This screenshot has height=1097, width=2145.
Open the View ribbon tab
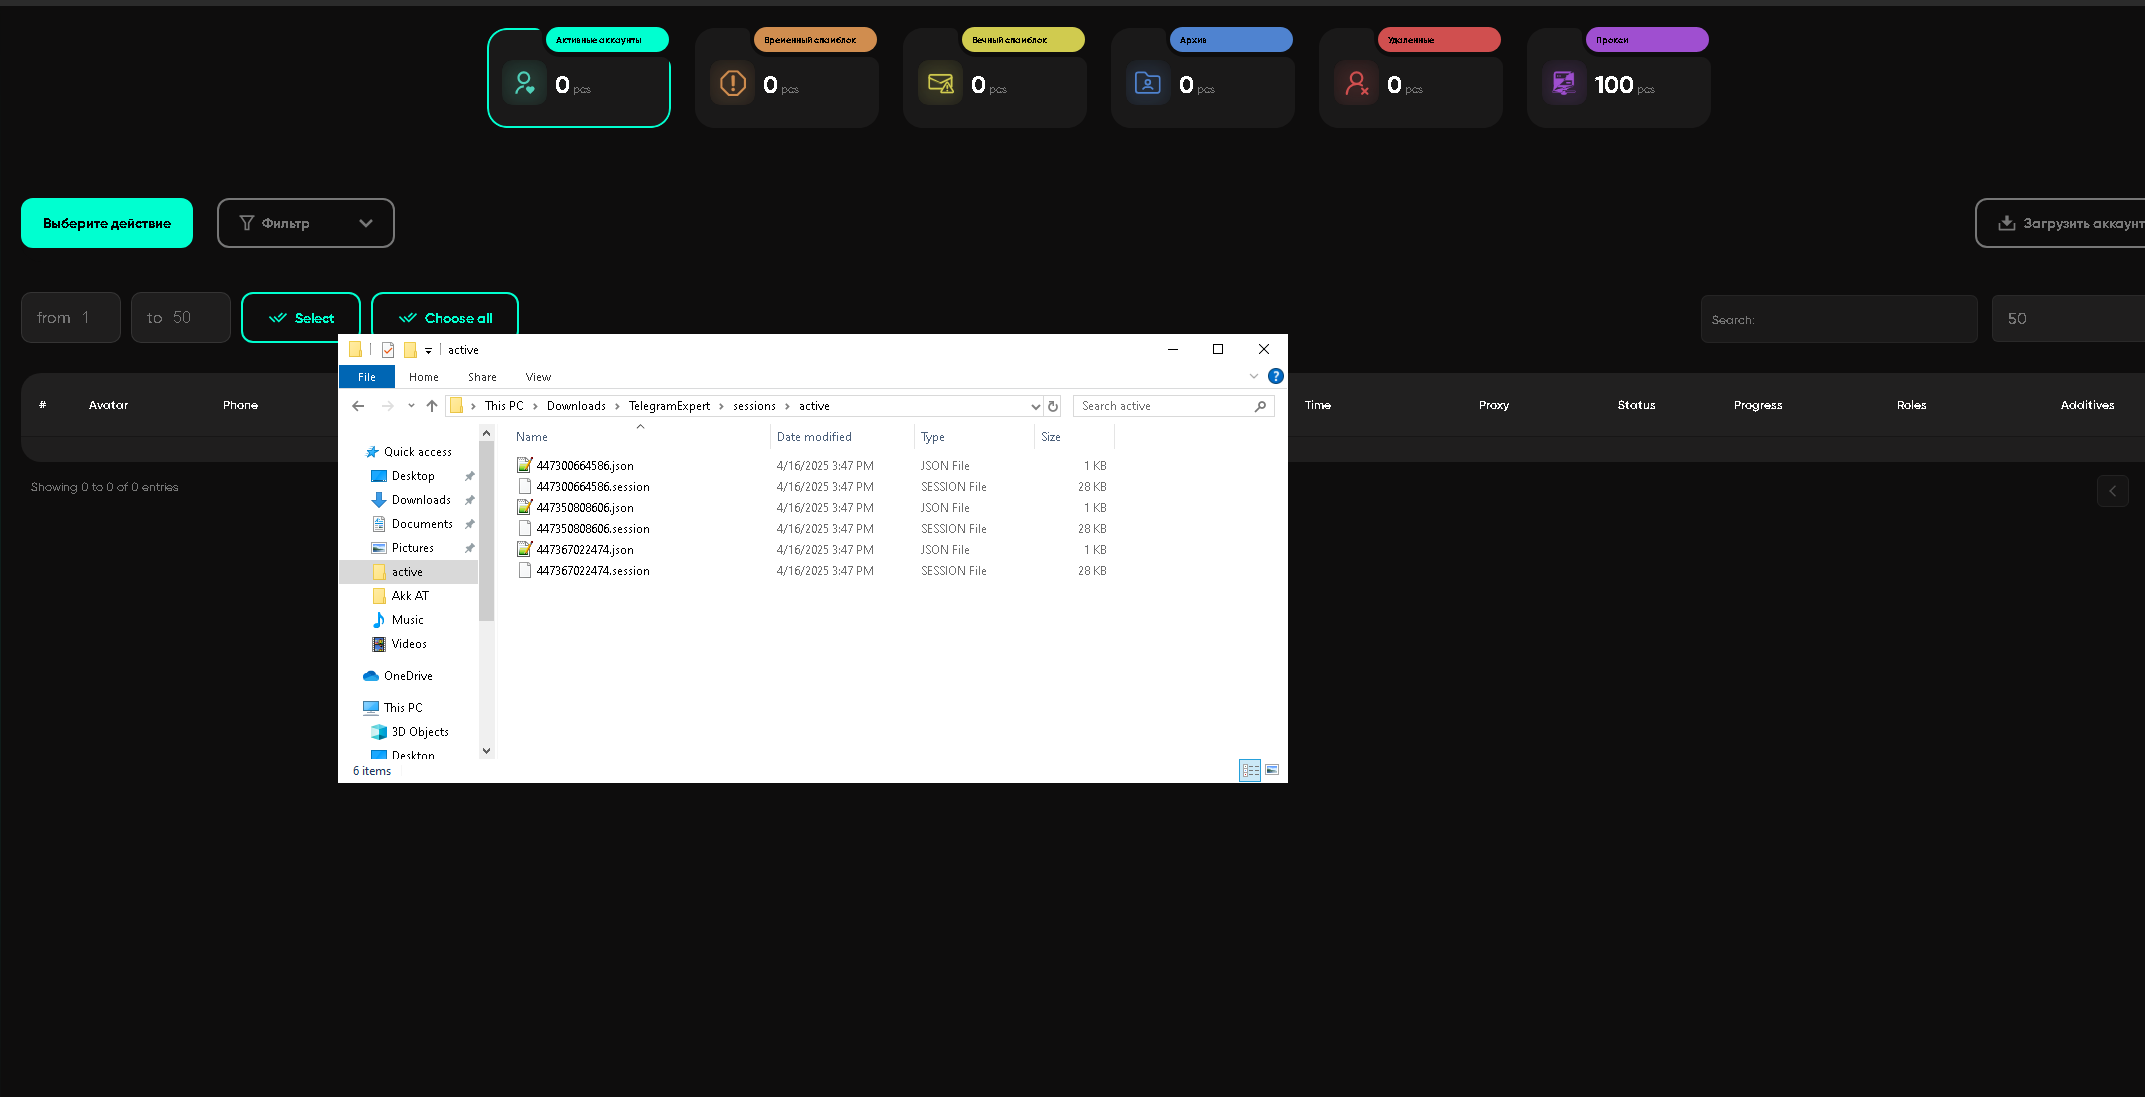(x=538, y=377)
